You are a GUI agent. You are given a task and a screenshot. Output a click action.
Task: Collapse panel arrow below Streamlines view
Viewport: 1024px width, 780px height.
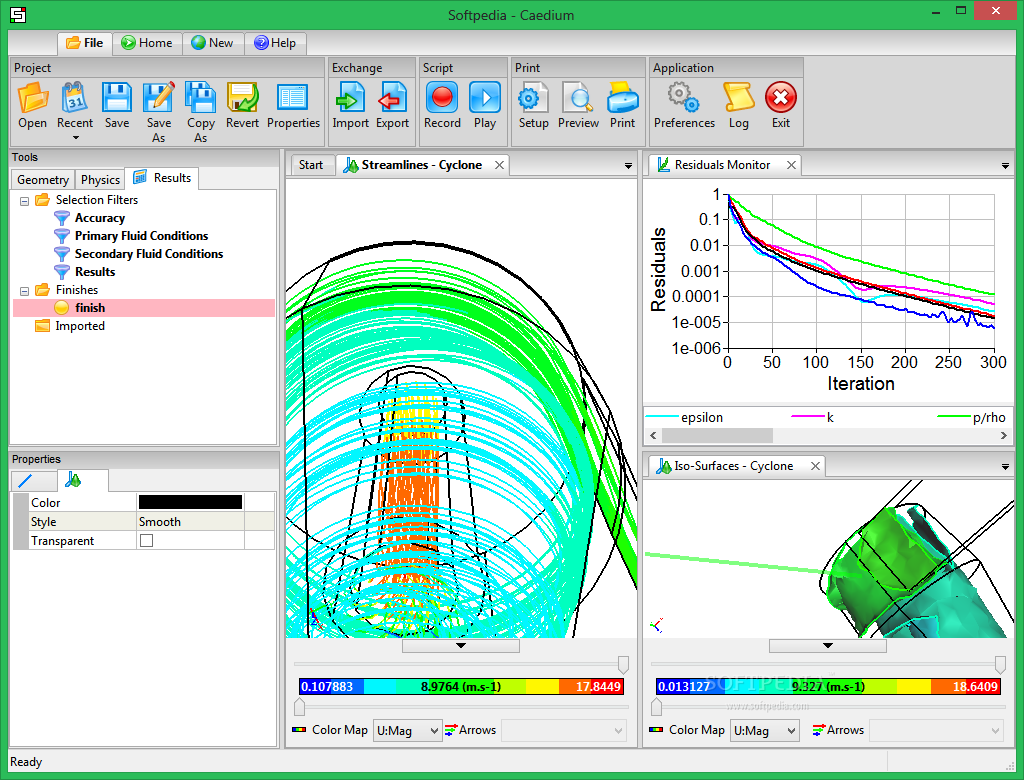460,645
